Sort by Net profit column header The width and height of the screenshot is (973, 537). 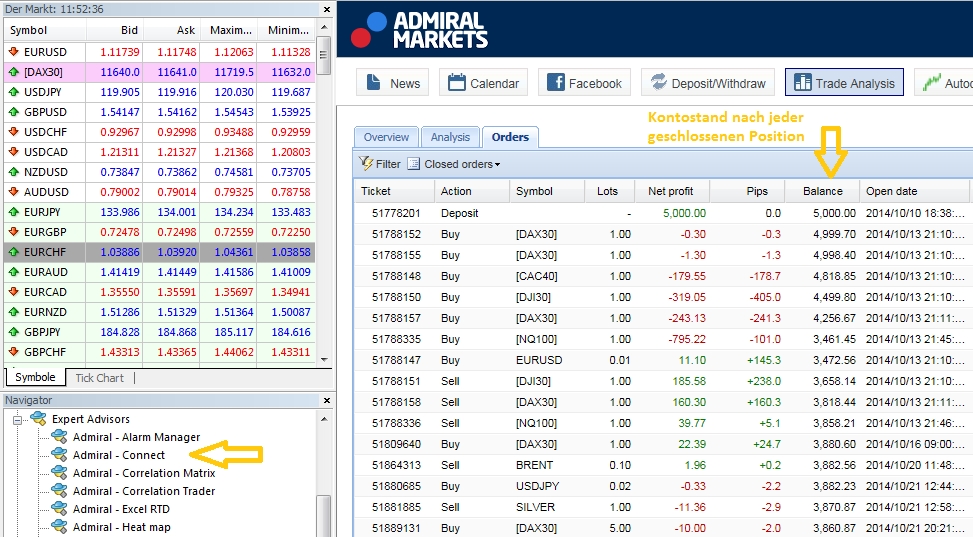[x=670, y=191]
